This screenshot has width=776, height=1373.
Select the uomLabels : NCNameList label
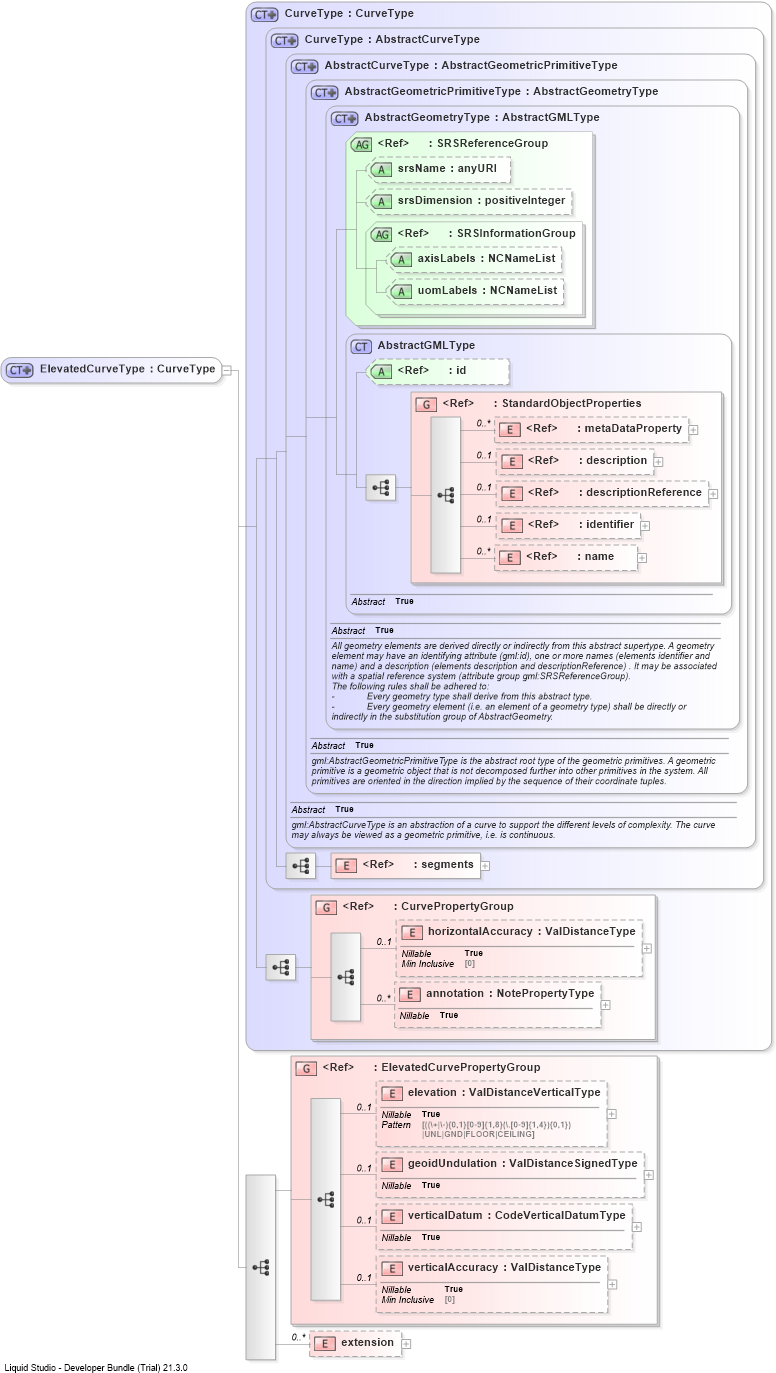pyautogui.click(x=487, y=291)
